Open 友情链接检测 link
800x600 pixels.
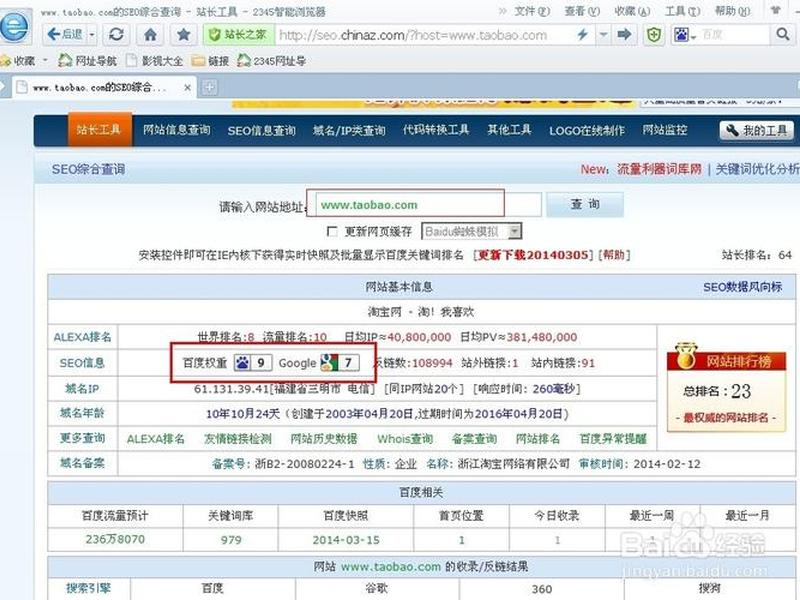pos(238,439)
